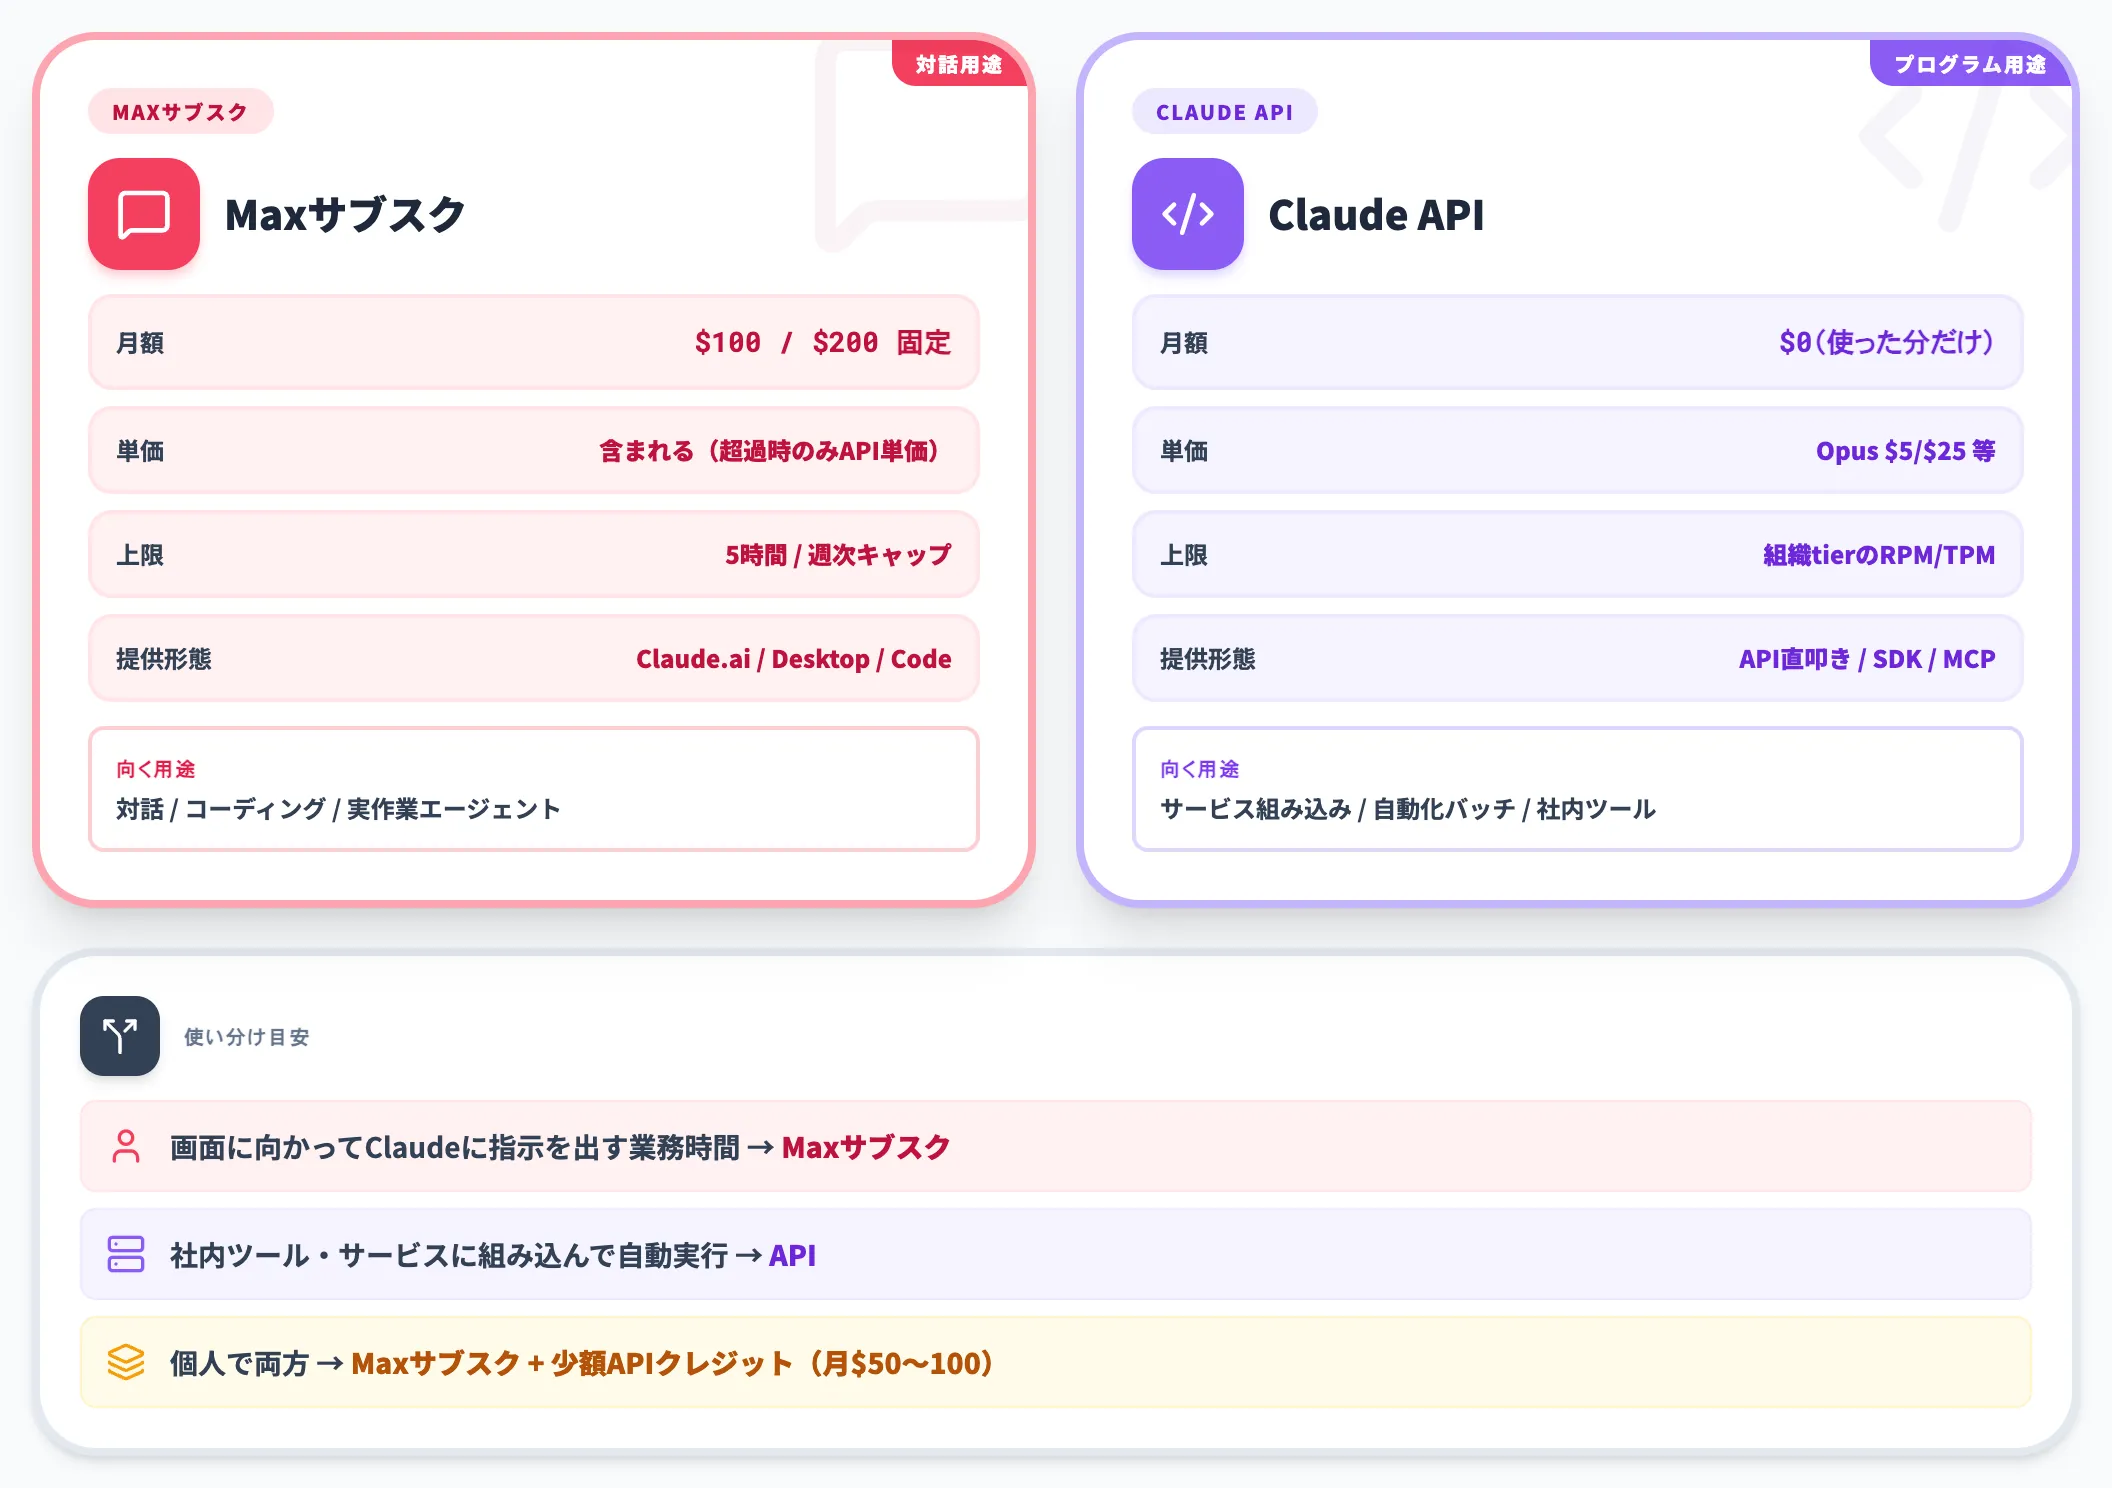Click the CLAUDE API pill label
Image resolution: width=2112 pixels, height=1488 pixels.
(1224, 112)
